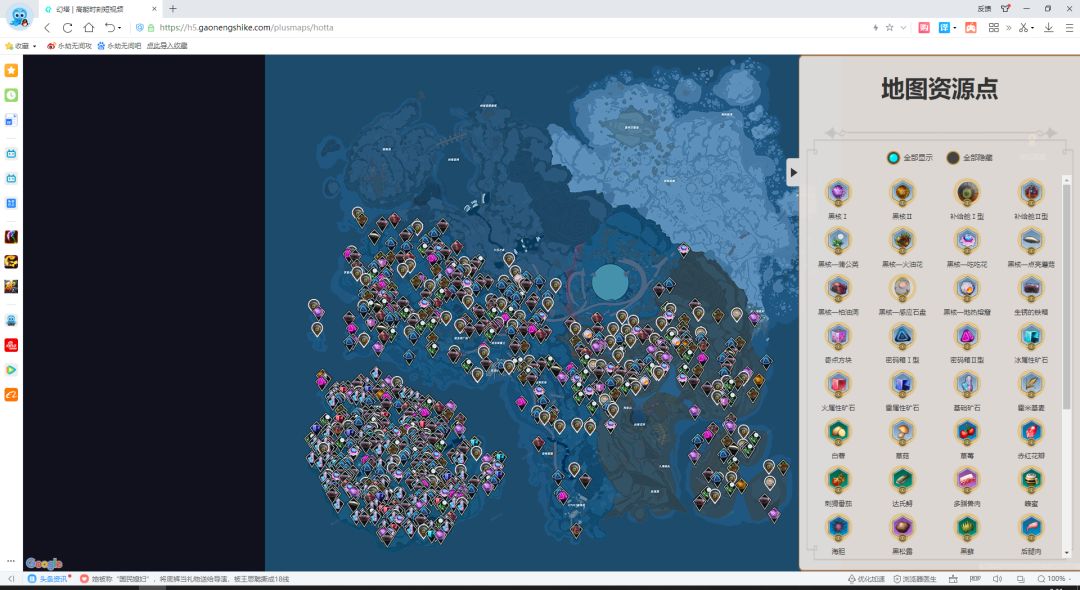Toggle the 火属性矿石 fire ore icon
The image size is (1080, 590).
click(838, 383)
